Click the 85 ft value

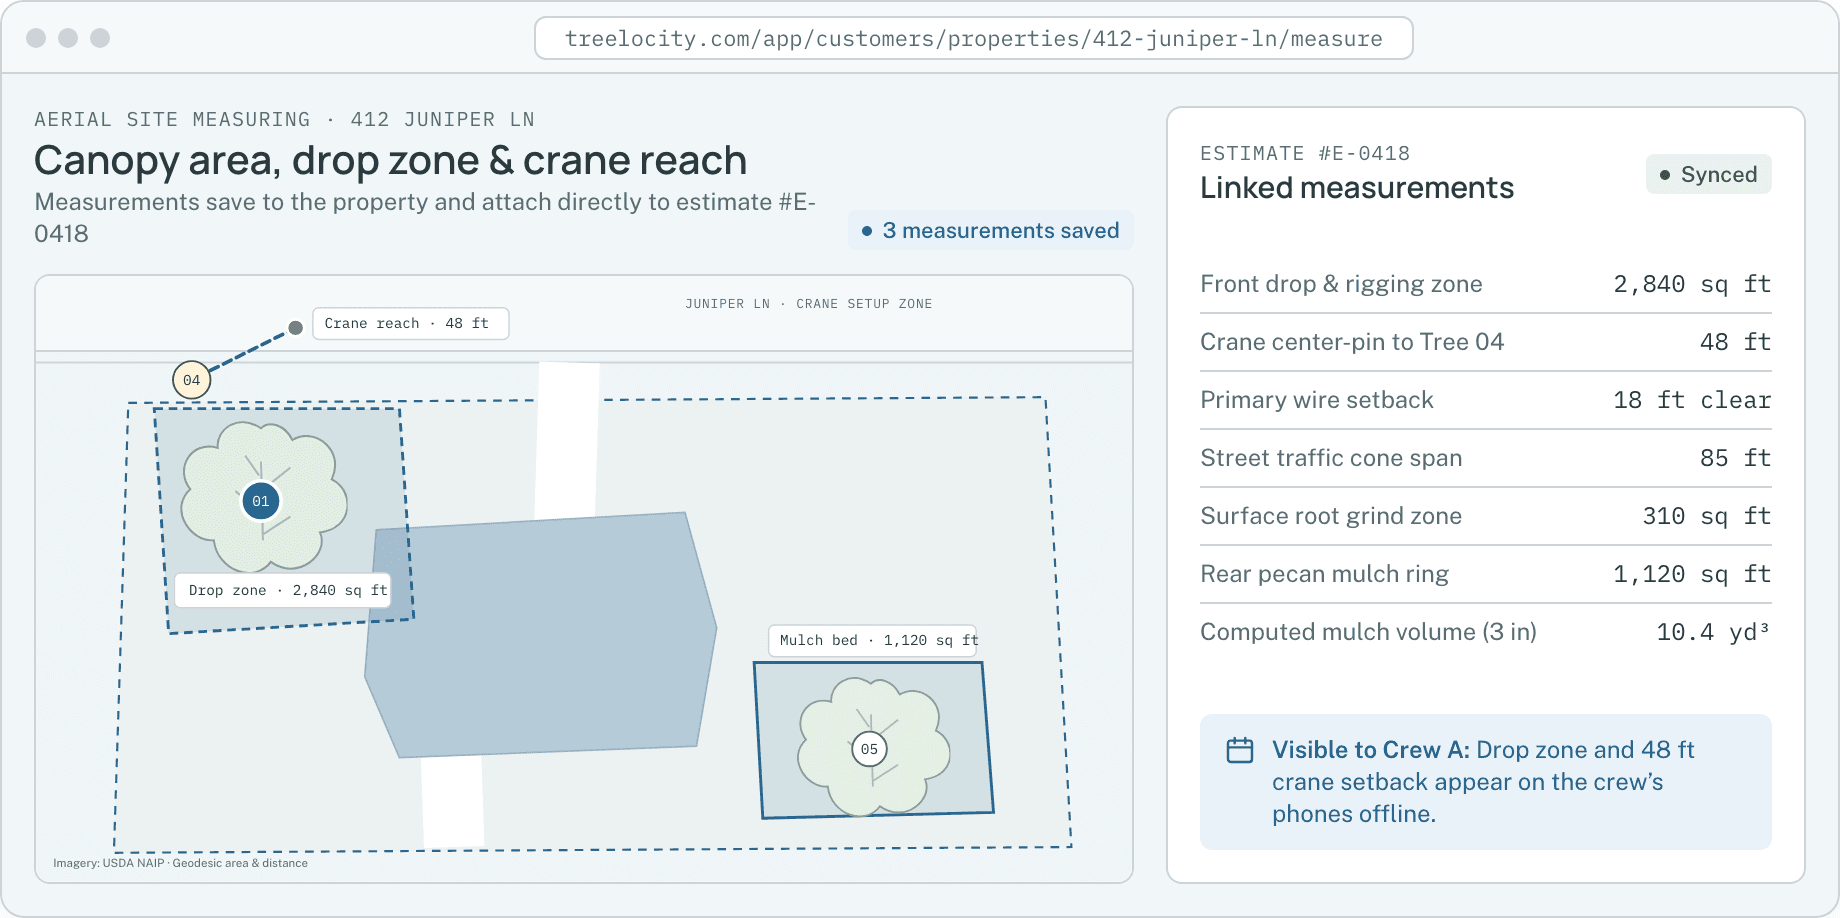tap(1735, 458)
